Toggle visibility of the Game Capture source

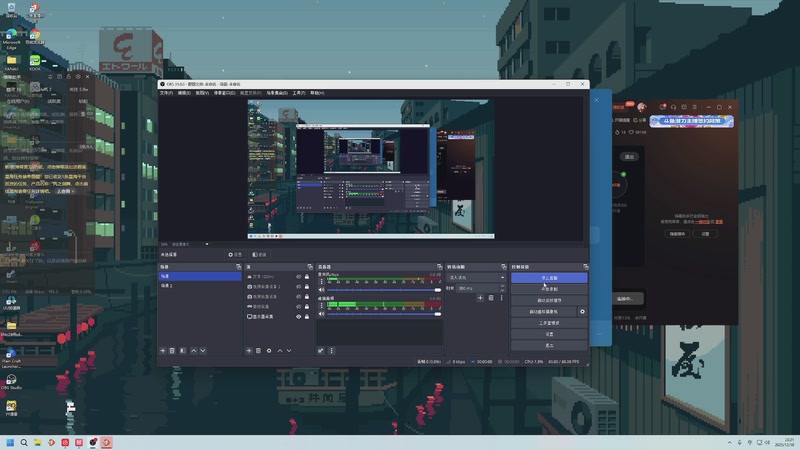point(298,307)
